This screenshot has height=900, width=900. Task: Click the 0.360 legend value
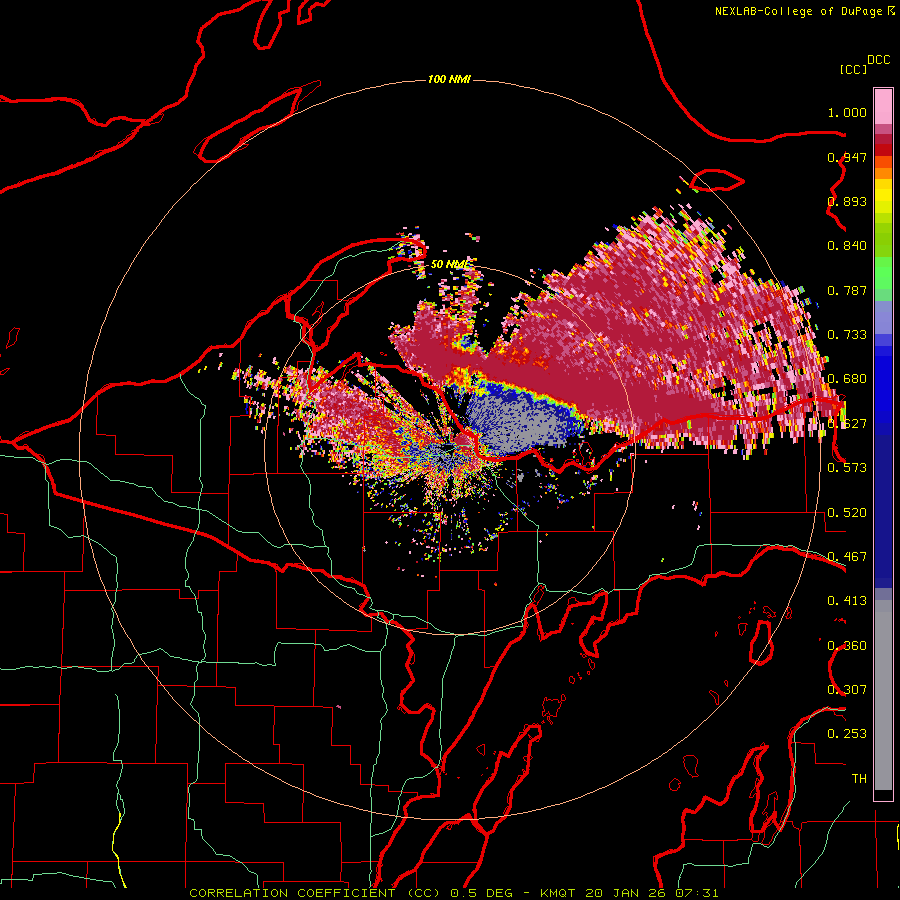pos(847,646)
